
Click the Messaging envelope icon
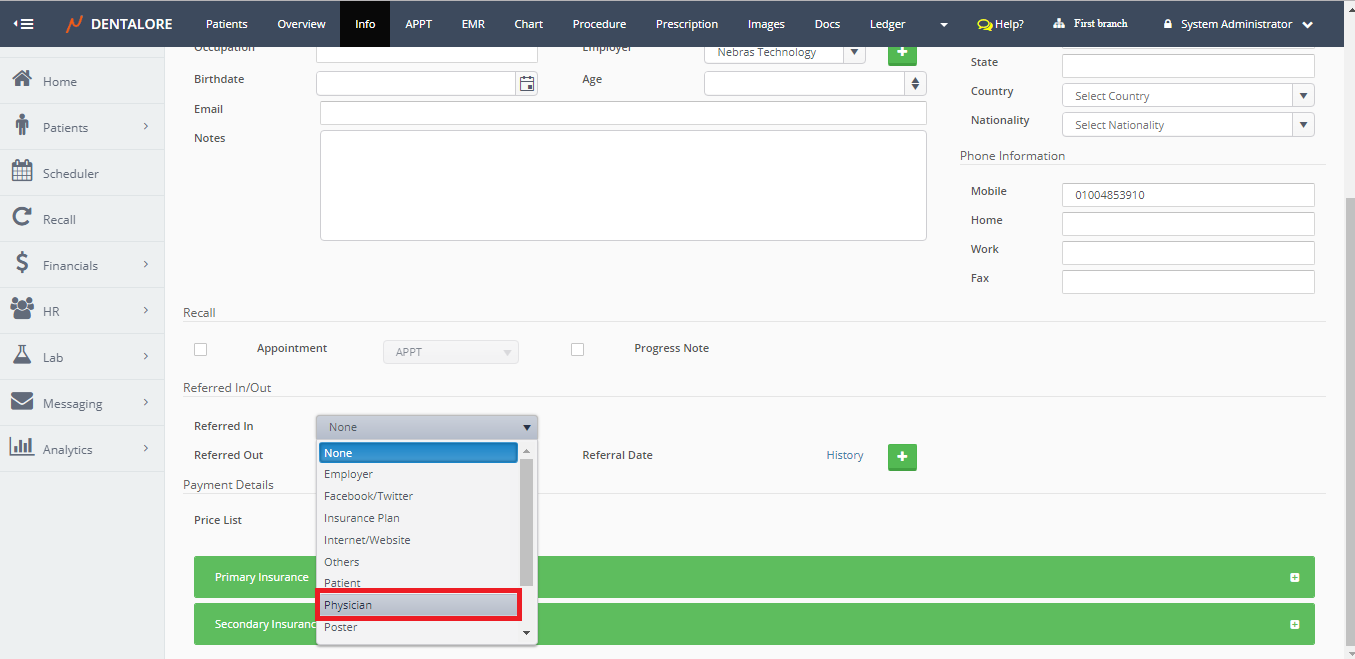click(22, 402)
